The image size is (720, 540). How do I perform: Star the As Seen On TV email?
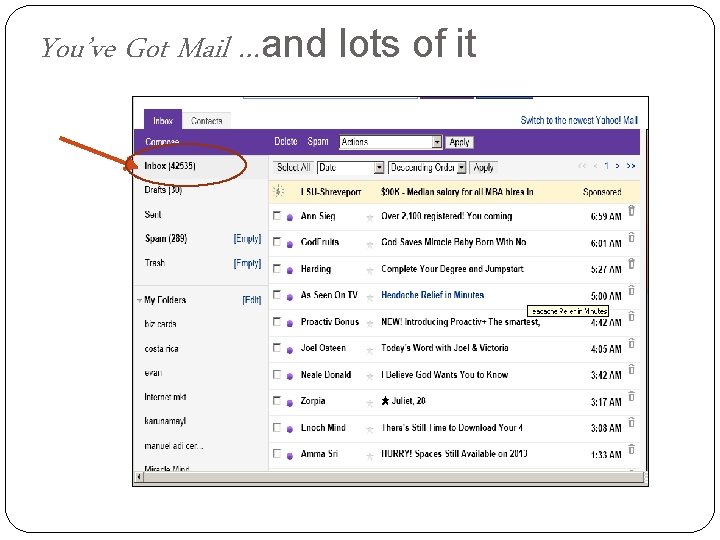(x=370, y=297)
